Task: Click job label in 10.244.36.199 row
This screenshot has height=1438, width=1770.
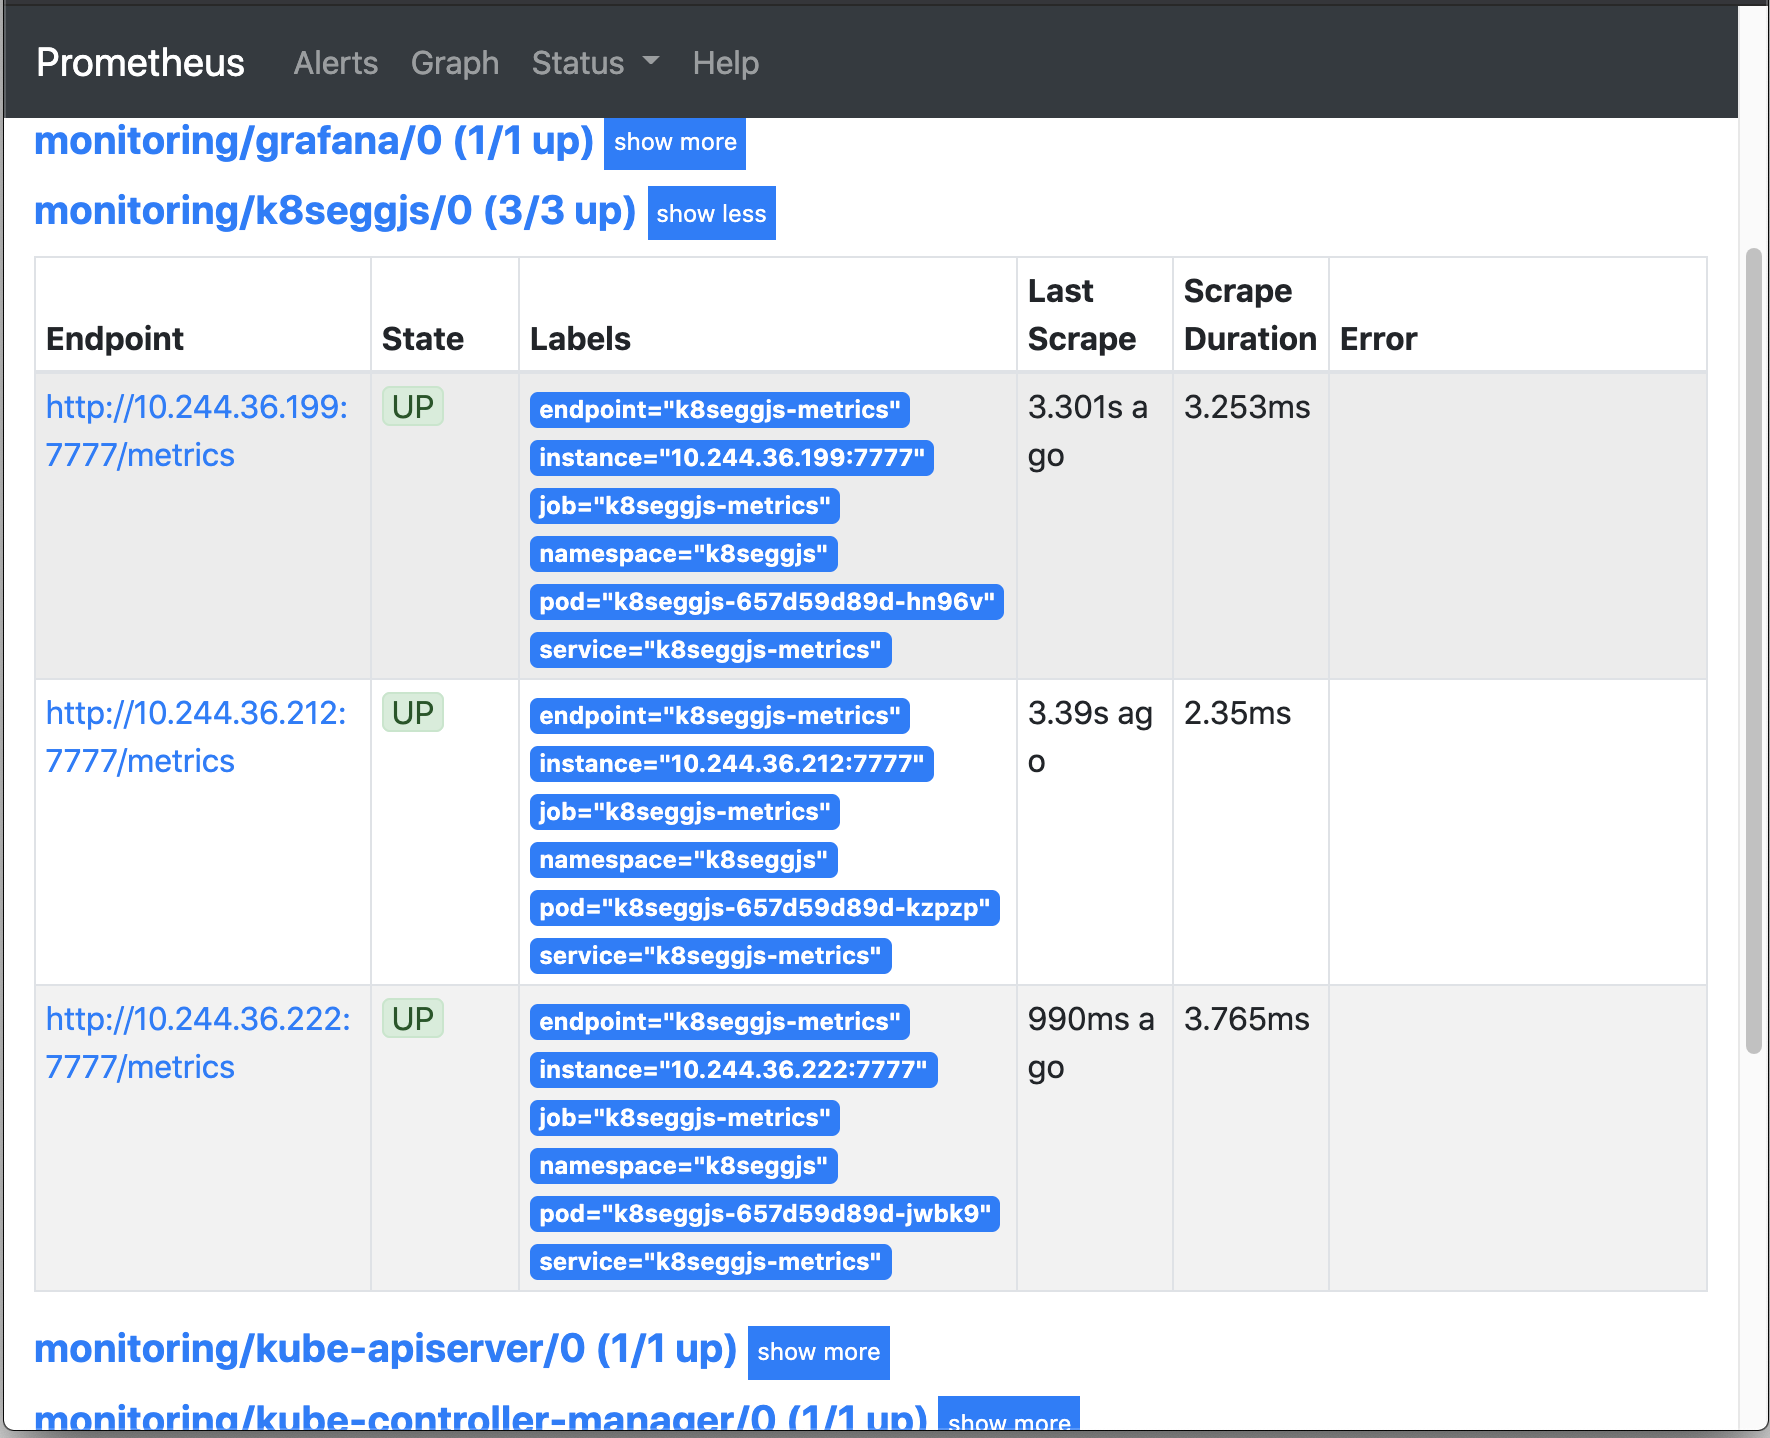Action: [685, 506]
